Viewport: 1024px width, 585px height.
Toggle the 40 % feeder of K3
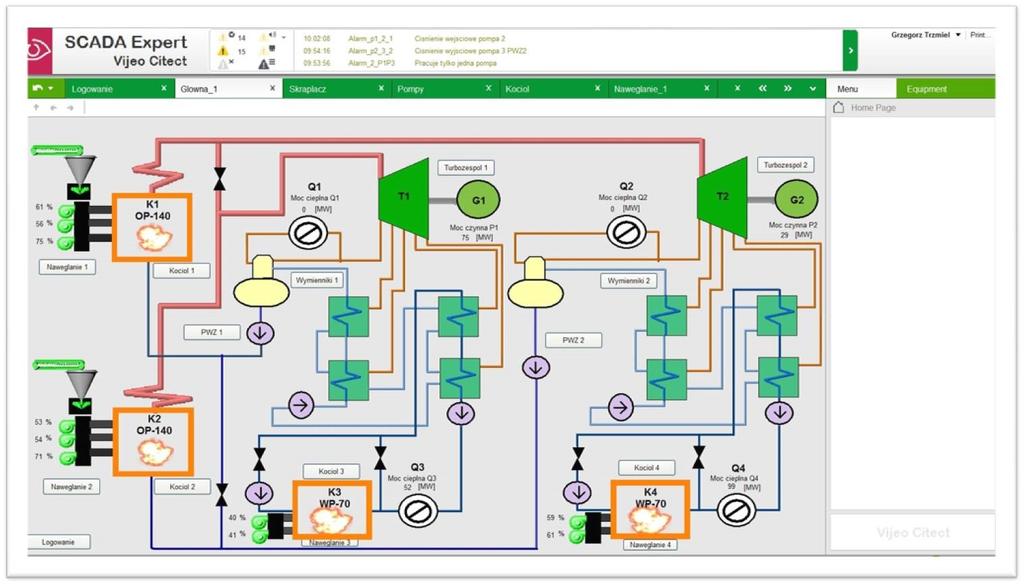point(259,522)
